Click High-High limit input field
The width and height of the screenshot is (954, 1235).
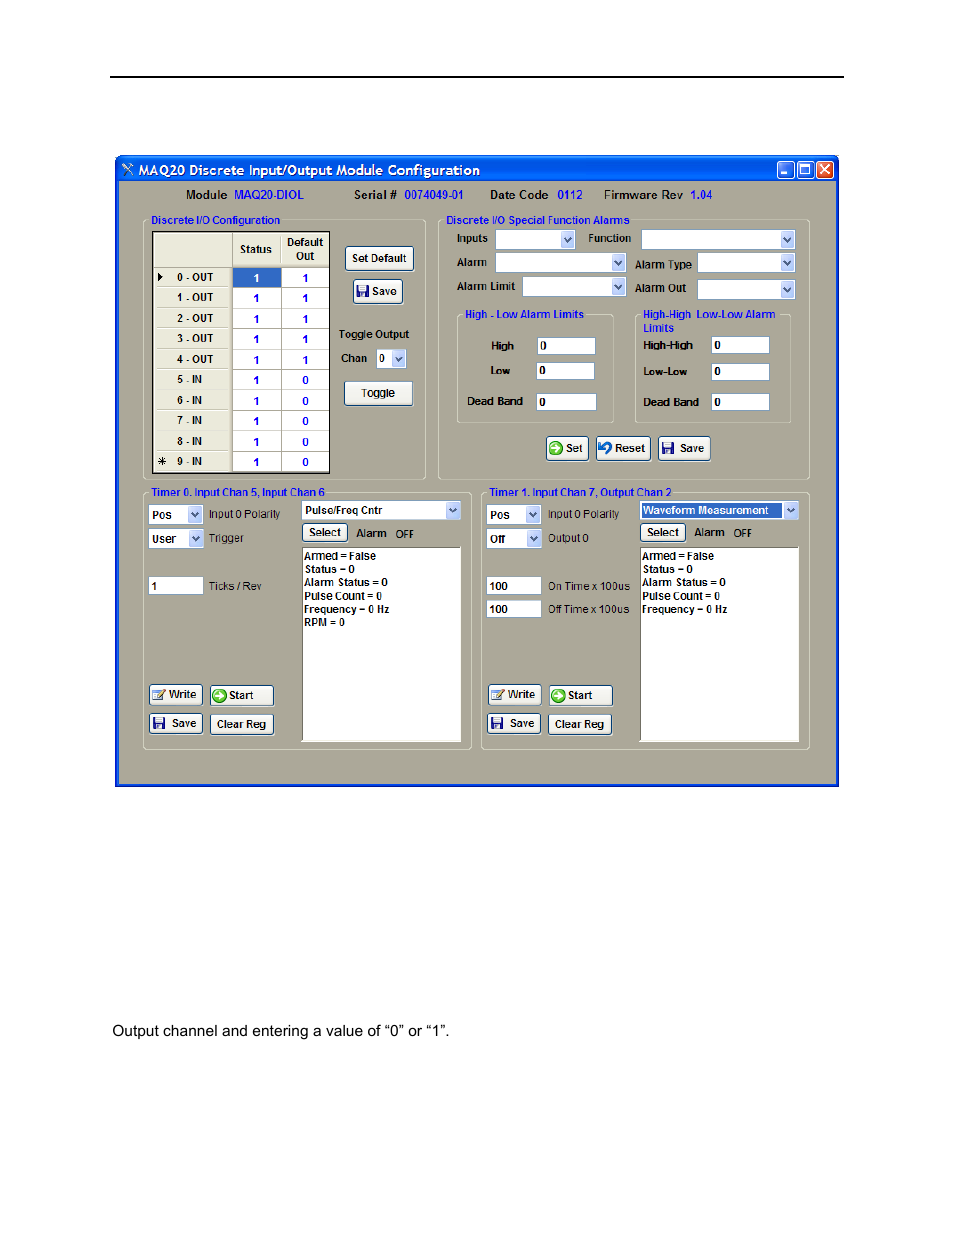(740, 345)
